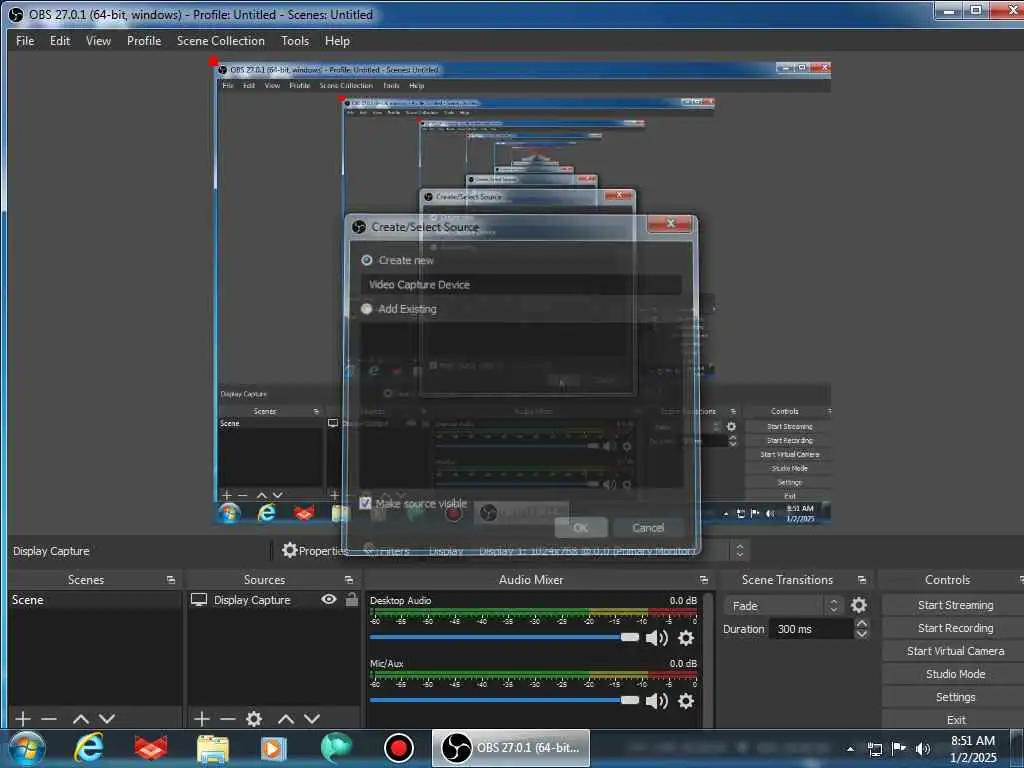Open the Fade transition dropdown
The height and width of the screenshot is (768, 1024).
coord(784,605)
